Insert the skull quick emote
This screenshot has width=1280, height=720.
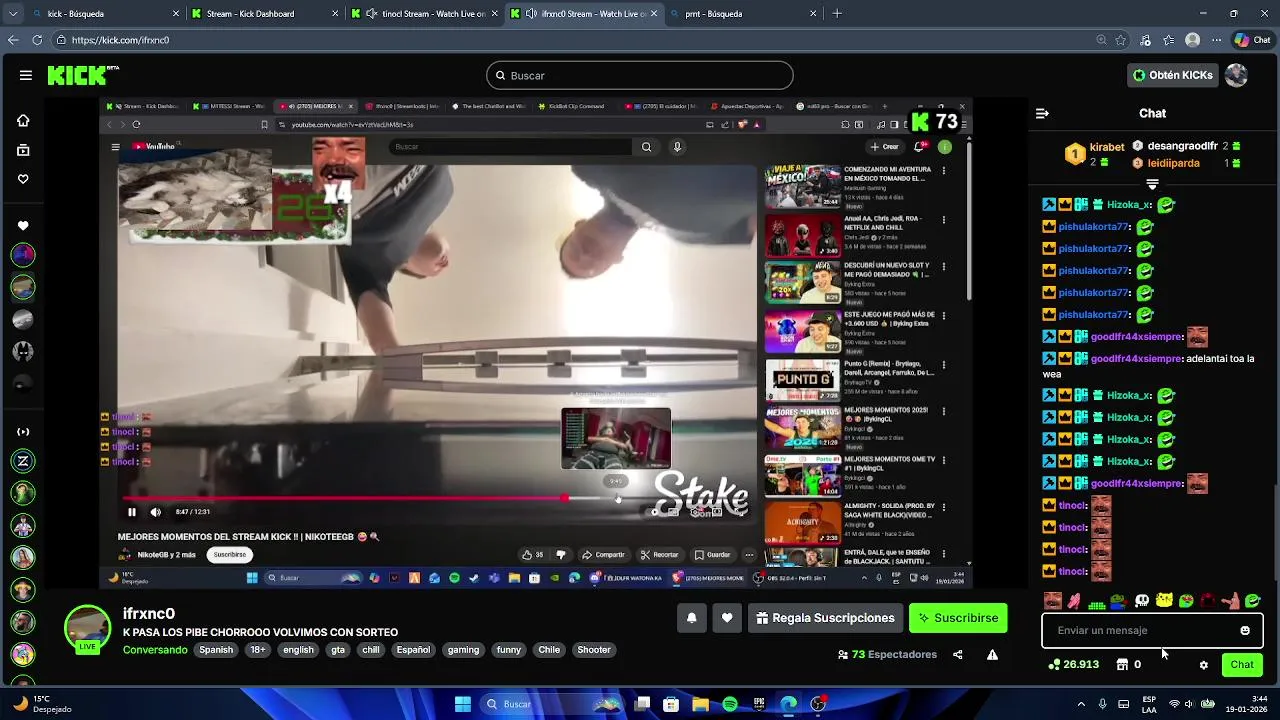click(1142, 601)
